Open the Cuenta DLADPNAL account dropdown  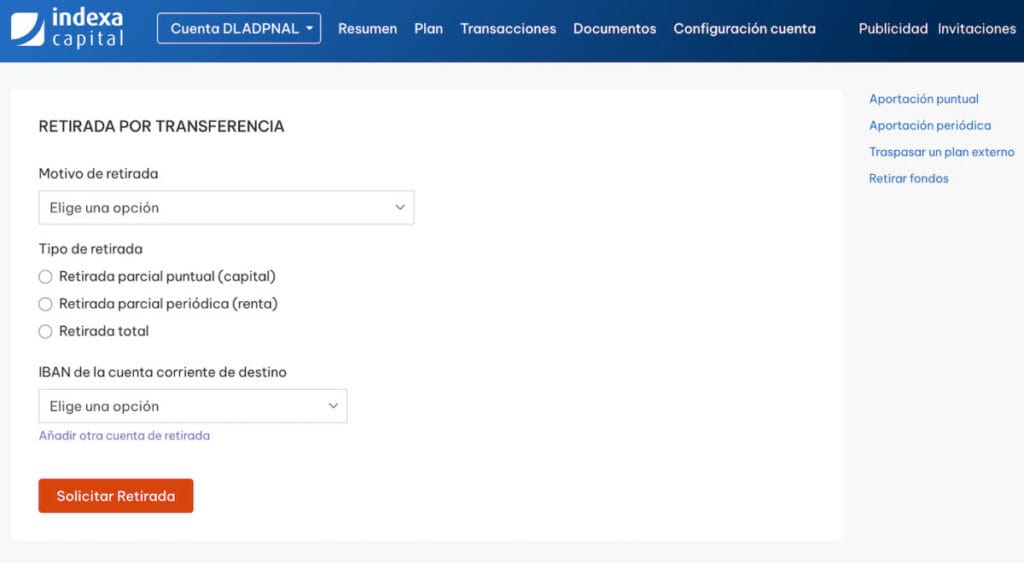coord(239,29)
